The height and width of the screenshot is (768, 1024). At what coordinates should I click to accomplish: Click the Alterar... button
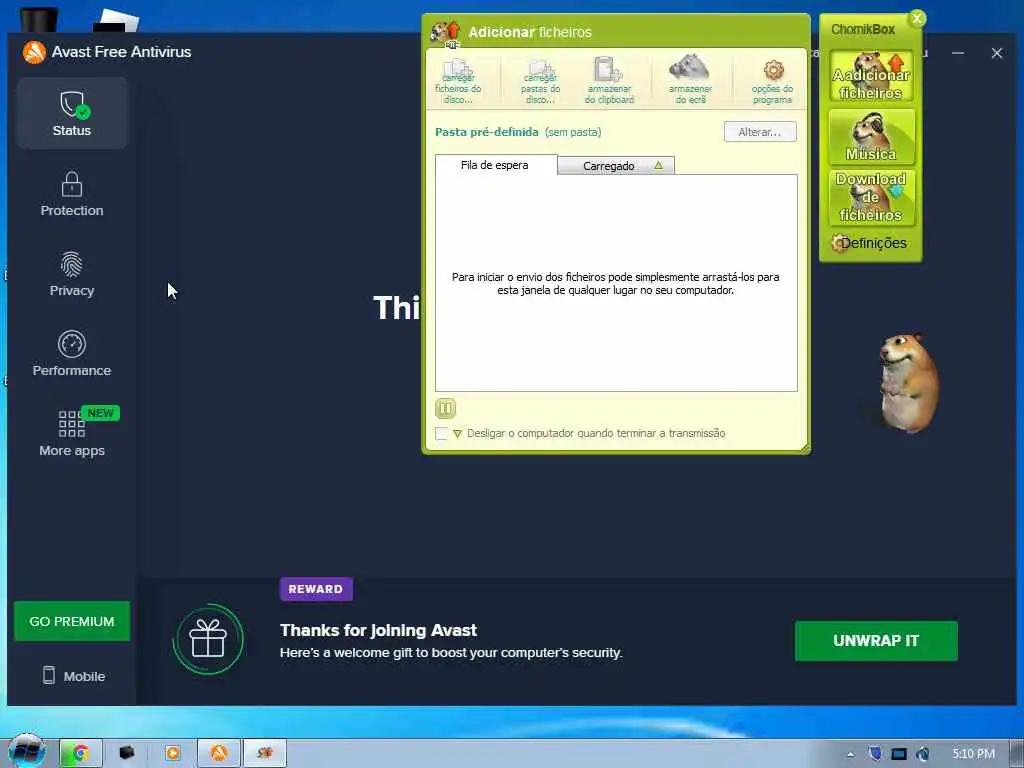coord(760,132)
